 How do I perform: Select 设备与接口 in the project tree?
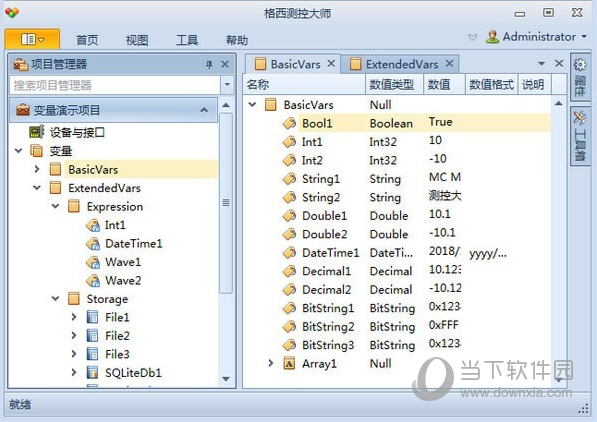(x=77, y=133)
